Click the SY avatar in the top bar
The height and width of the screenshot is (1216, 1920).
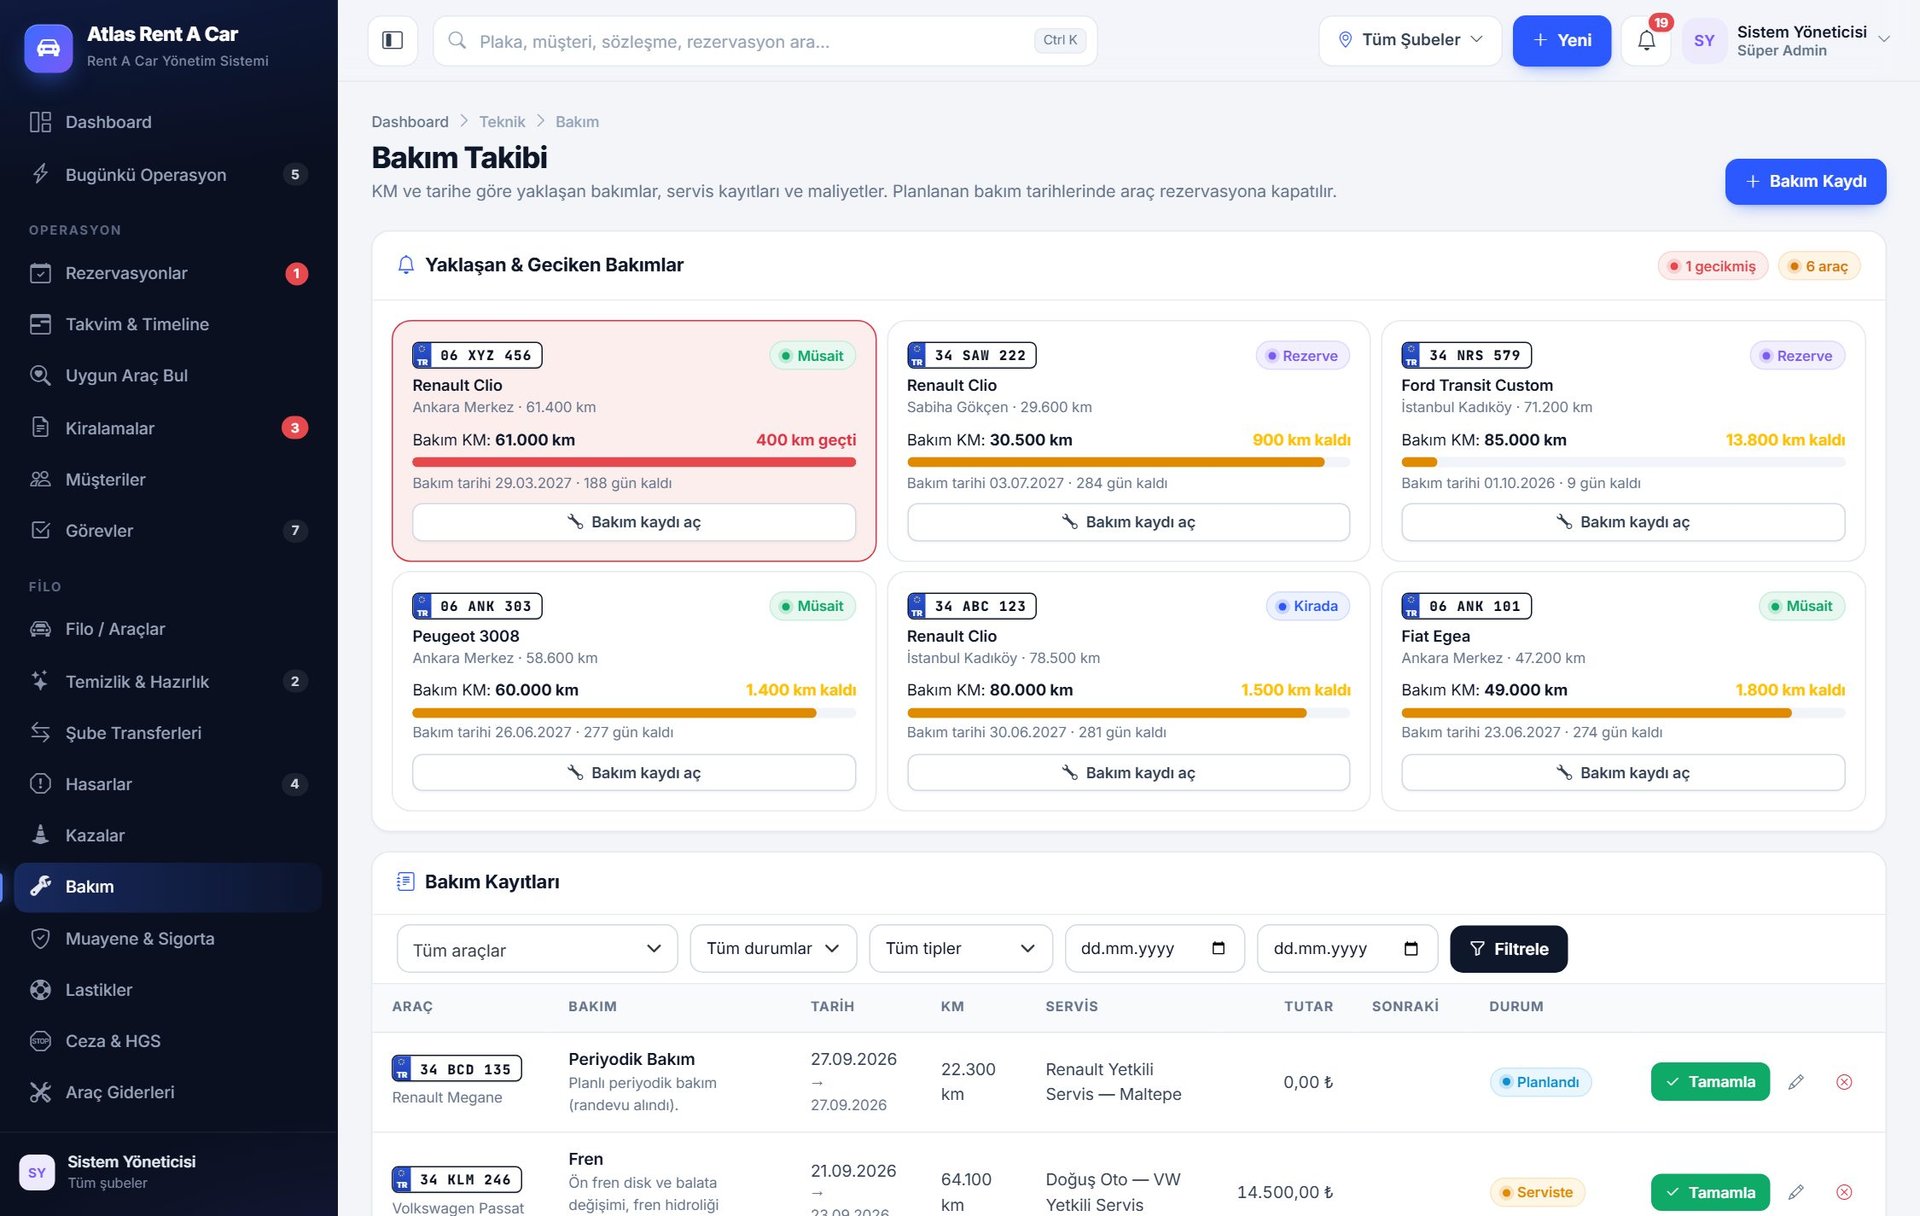[x=1704, y=41]
